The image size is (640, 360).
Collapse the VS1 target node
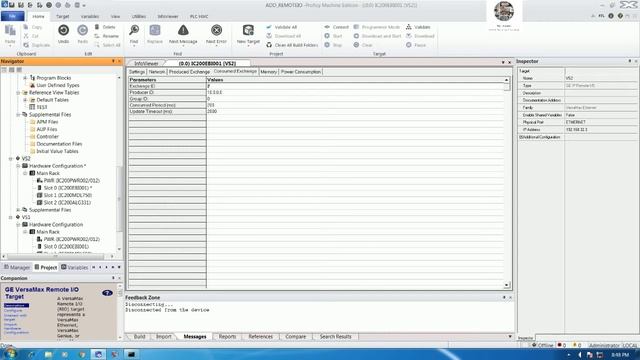click(x=11, y=217)
